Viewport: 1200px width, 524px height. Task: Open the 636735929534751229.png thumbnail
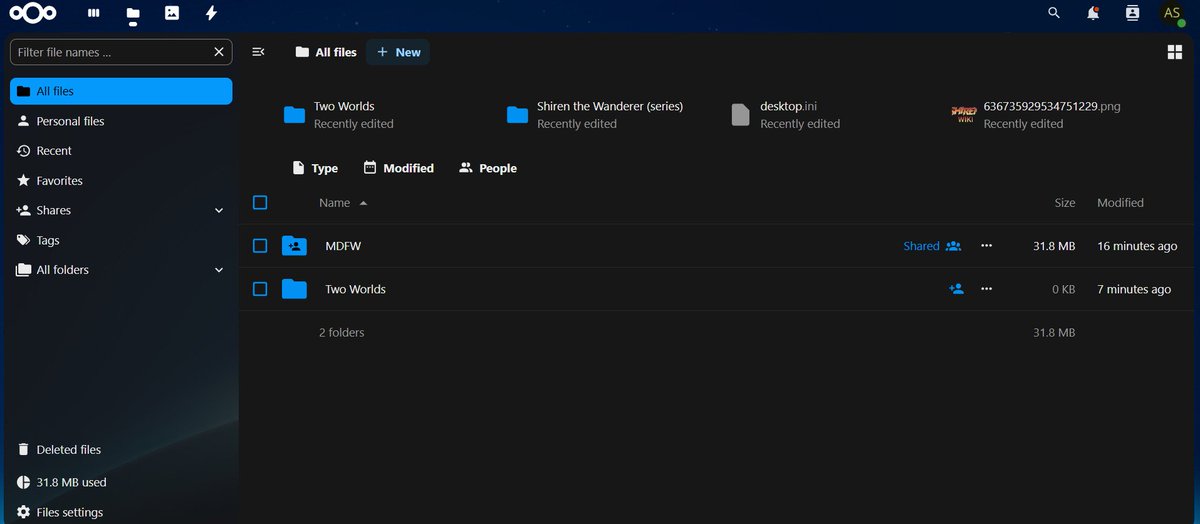coord(963,114)
